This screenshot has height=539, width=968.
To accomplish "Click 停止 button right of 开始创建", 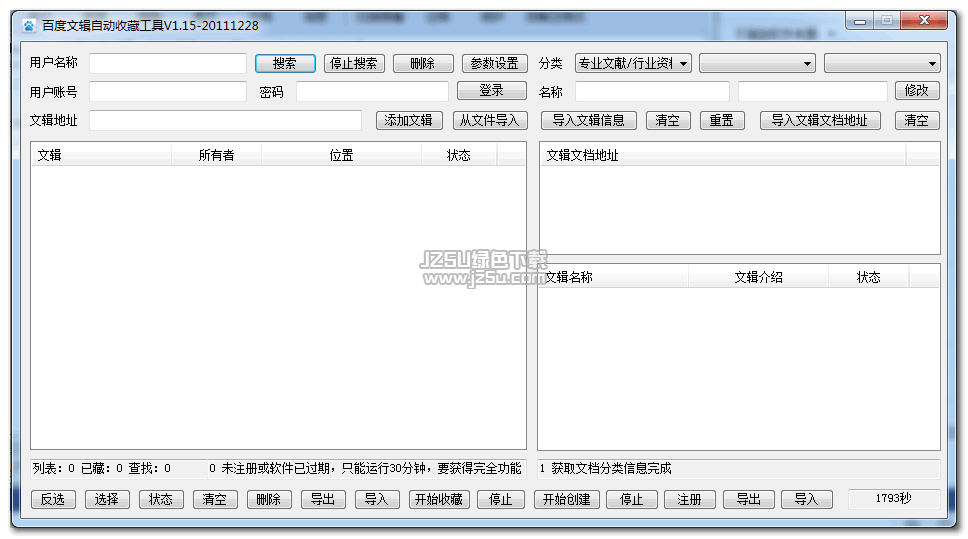I will 632,499.
